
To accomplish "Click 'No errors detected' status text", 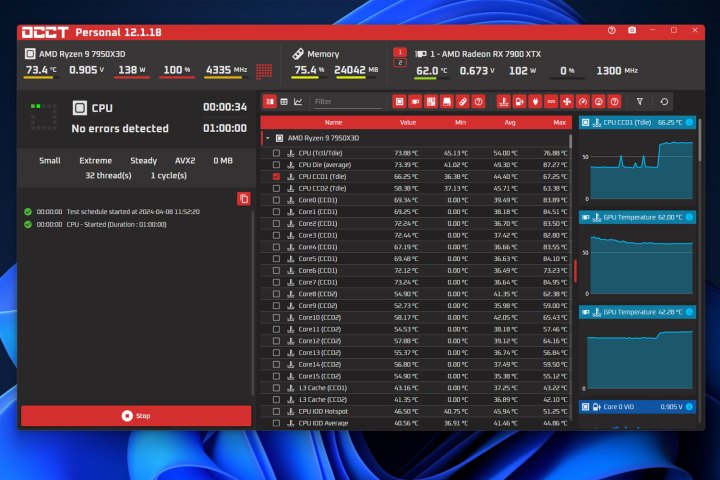I will (x=120, y=129).
